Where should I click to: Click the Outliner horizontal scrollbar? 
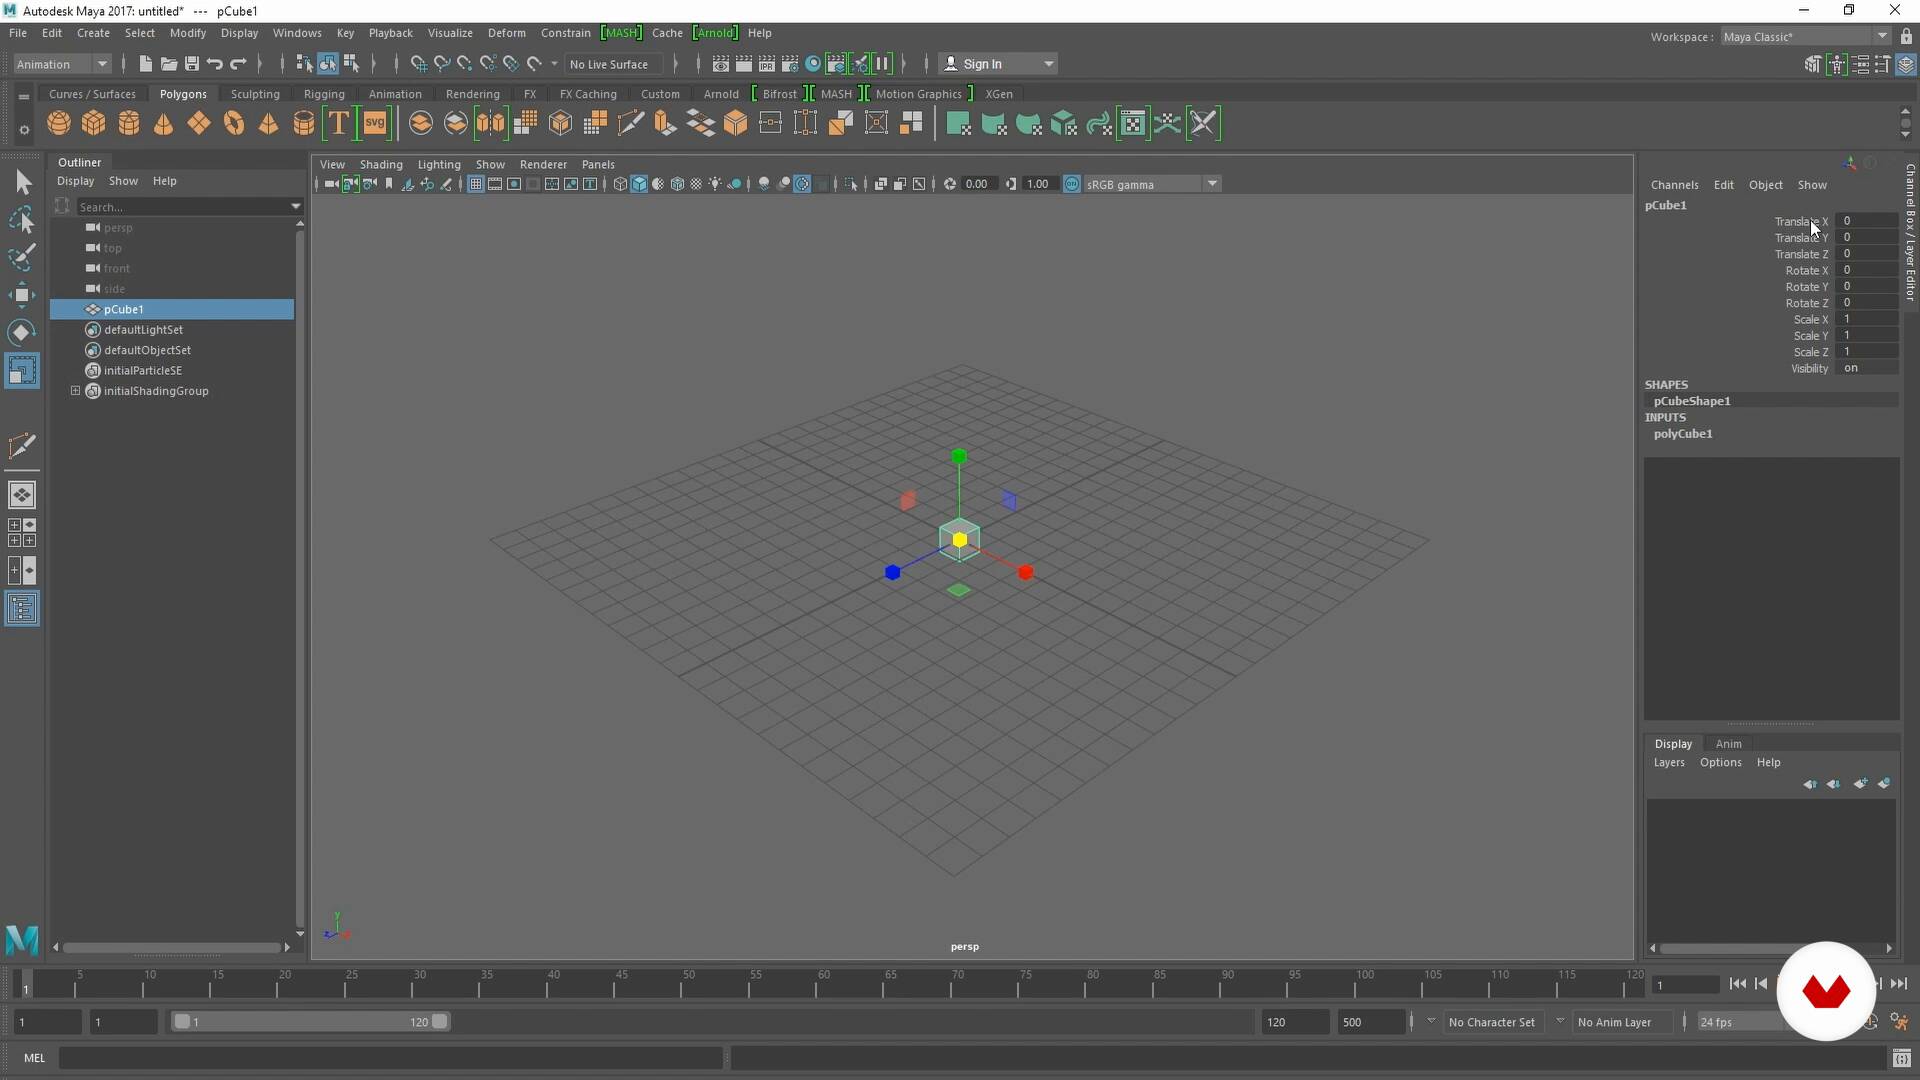click(172, 947)
